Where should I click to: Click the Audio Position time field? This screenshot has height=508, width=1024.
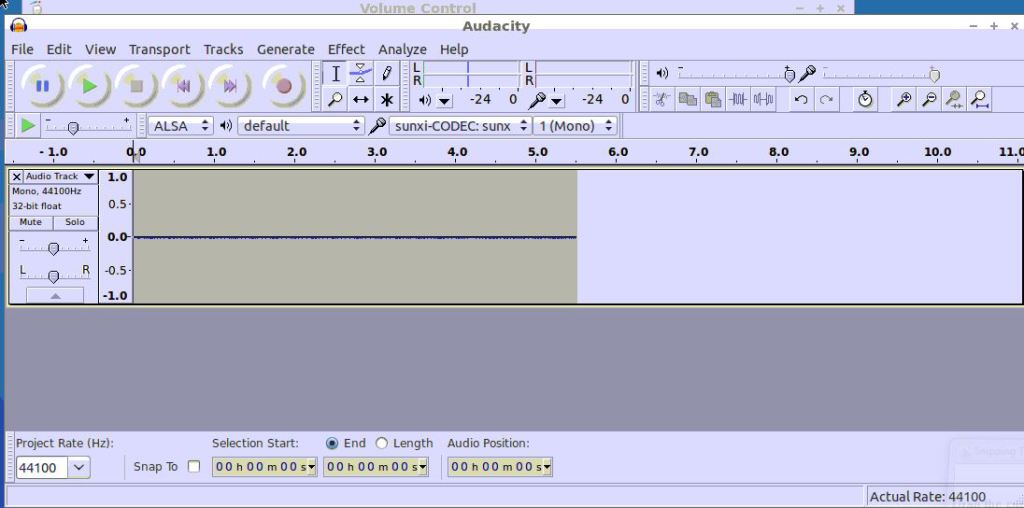point(500,467)
